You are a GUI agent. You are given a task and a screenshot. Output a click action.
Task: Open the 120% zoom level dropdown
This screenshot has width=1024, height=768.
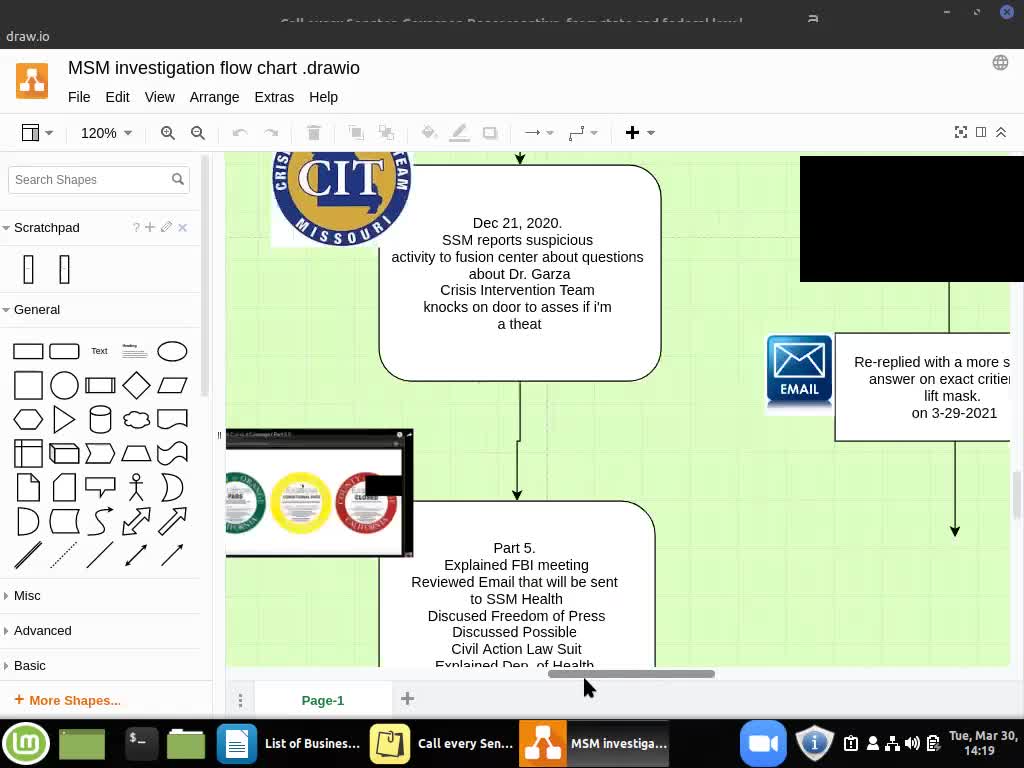tap(106, 133)
